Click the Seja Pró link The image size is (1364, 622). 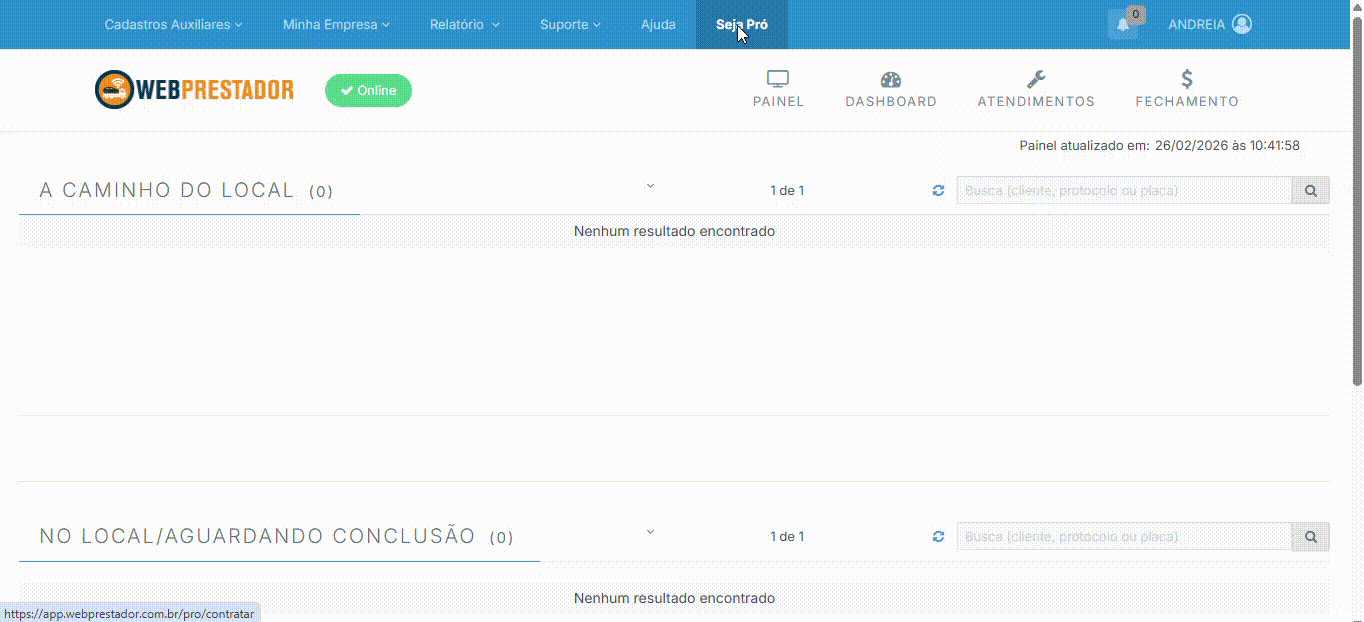click(741, 24)
